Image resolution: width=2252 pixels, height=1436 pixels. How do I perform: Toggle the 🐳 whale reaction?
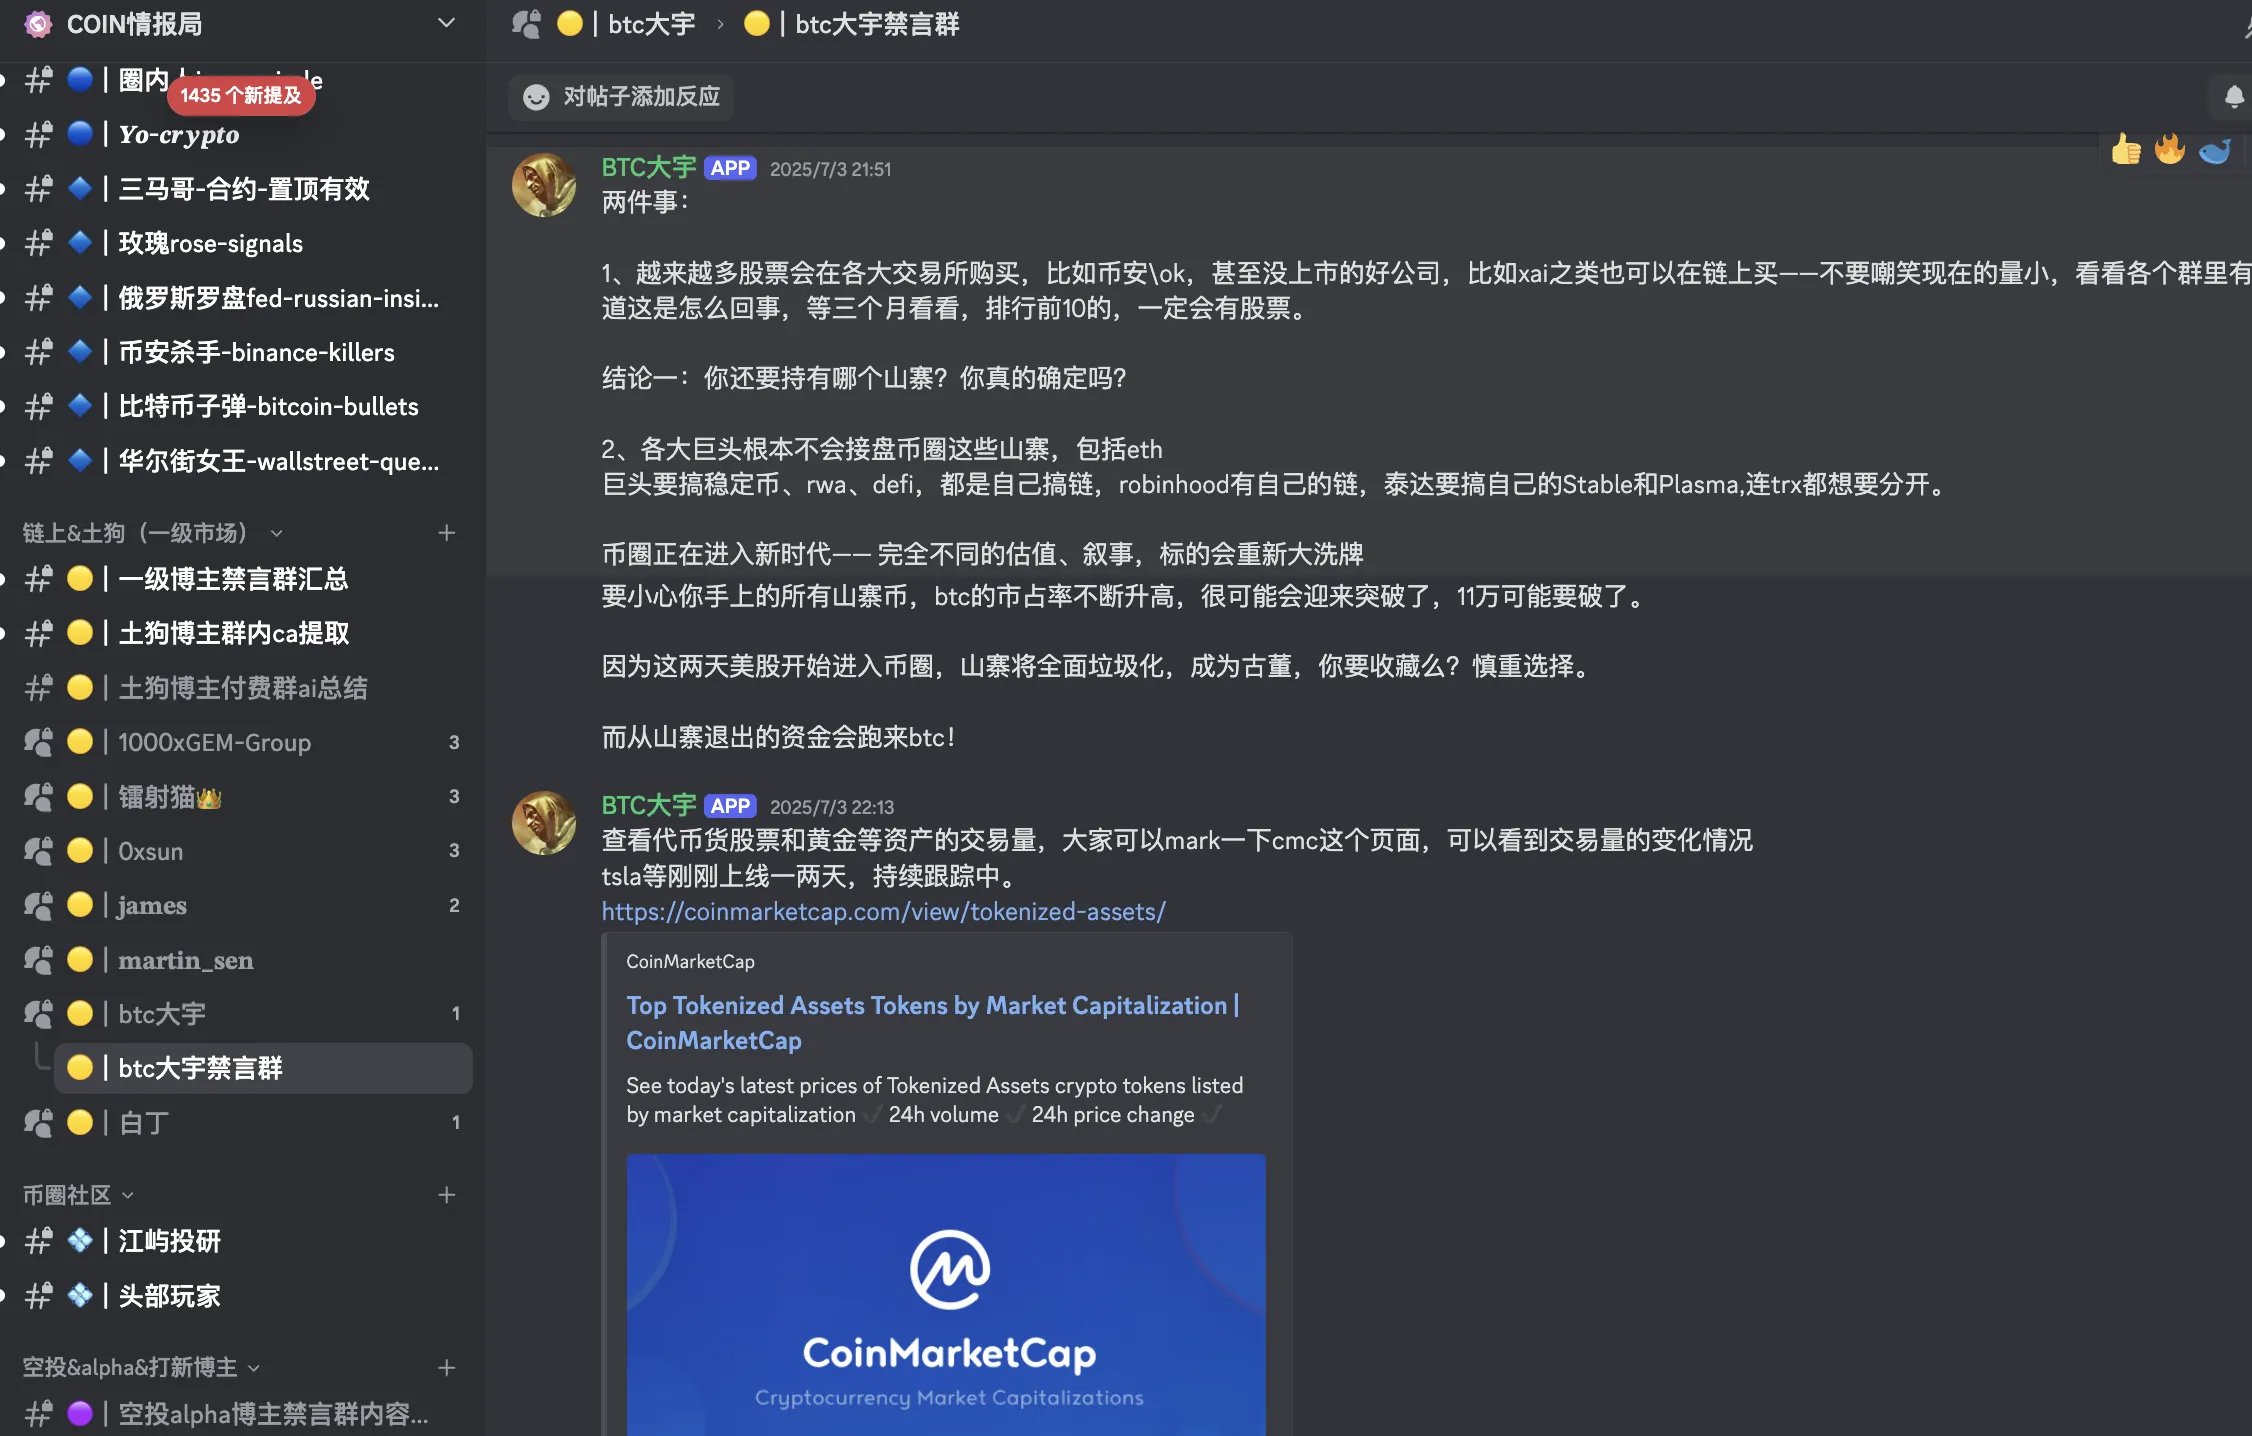pos(2216,149)
